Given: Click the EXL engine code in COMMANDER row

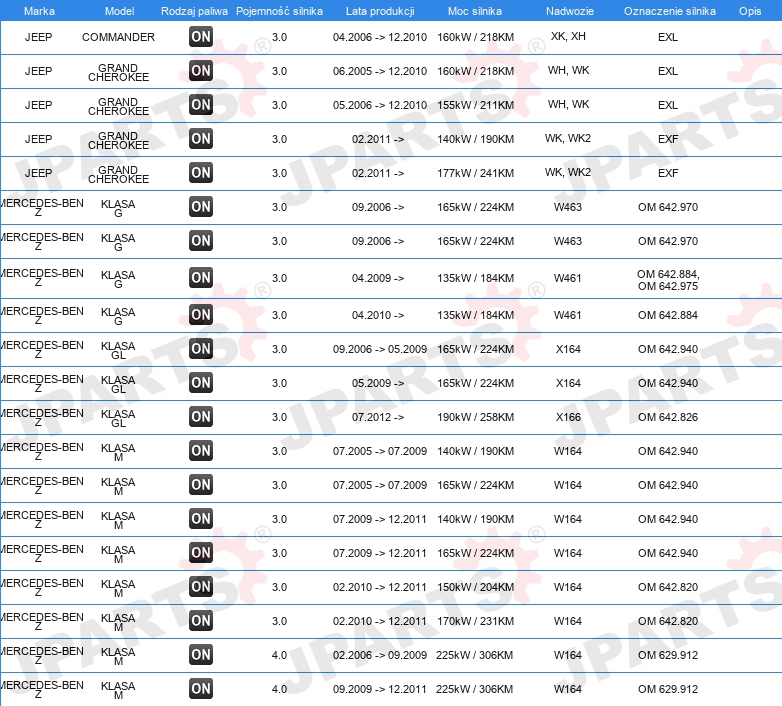Looking at the screenshot, I should [668, 37].
